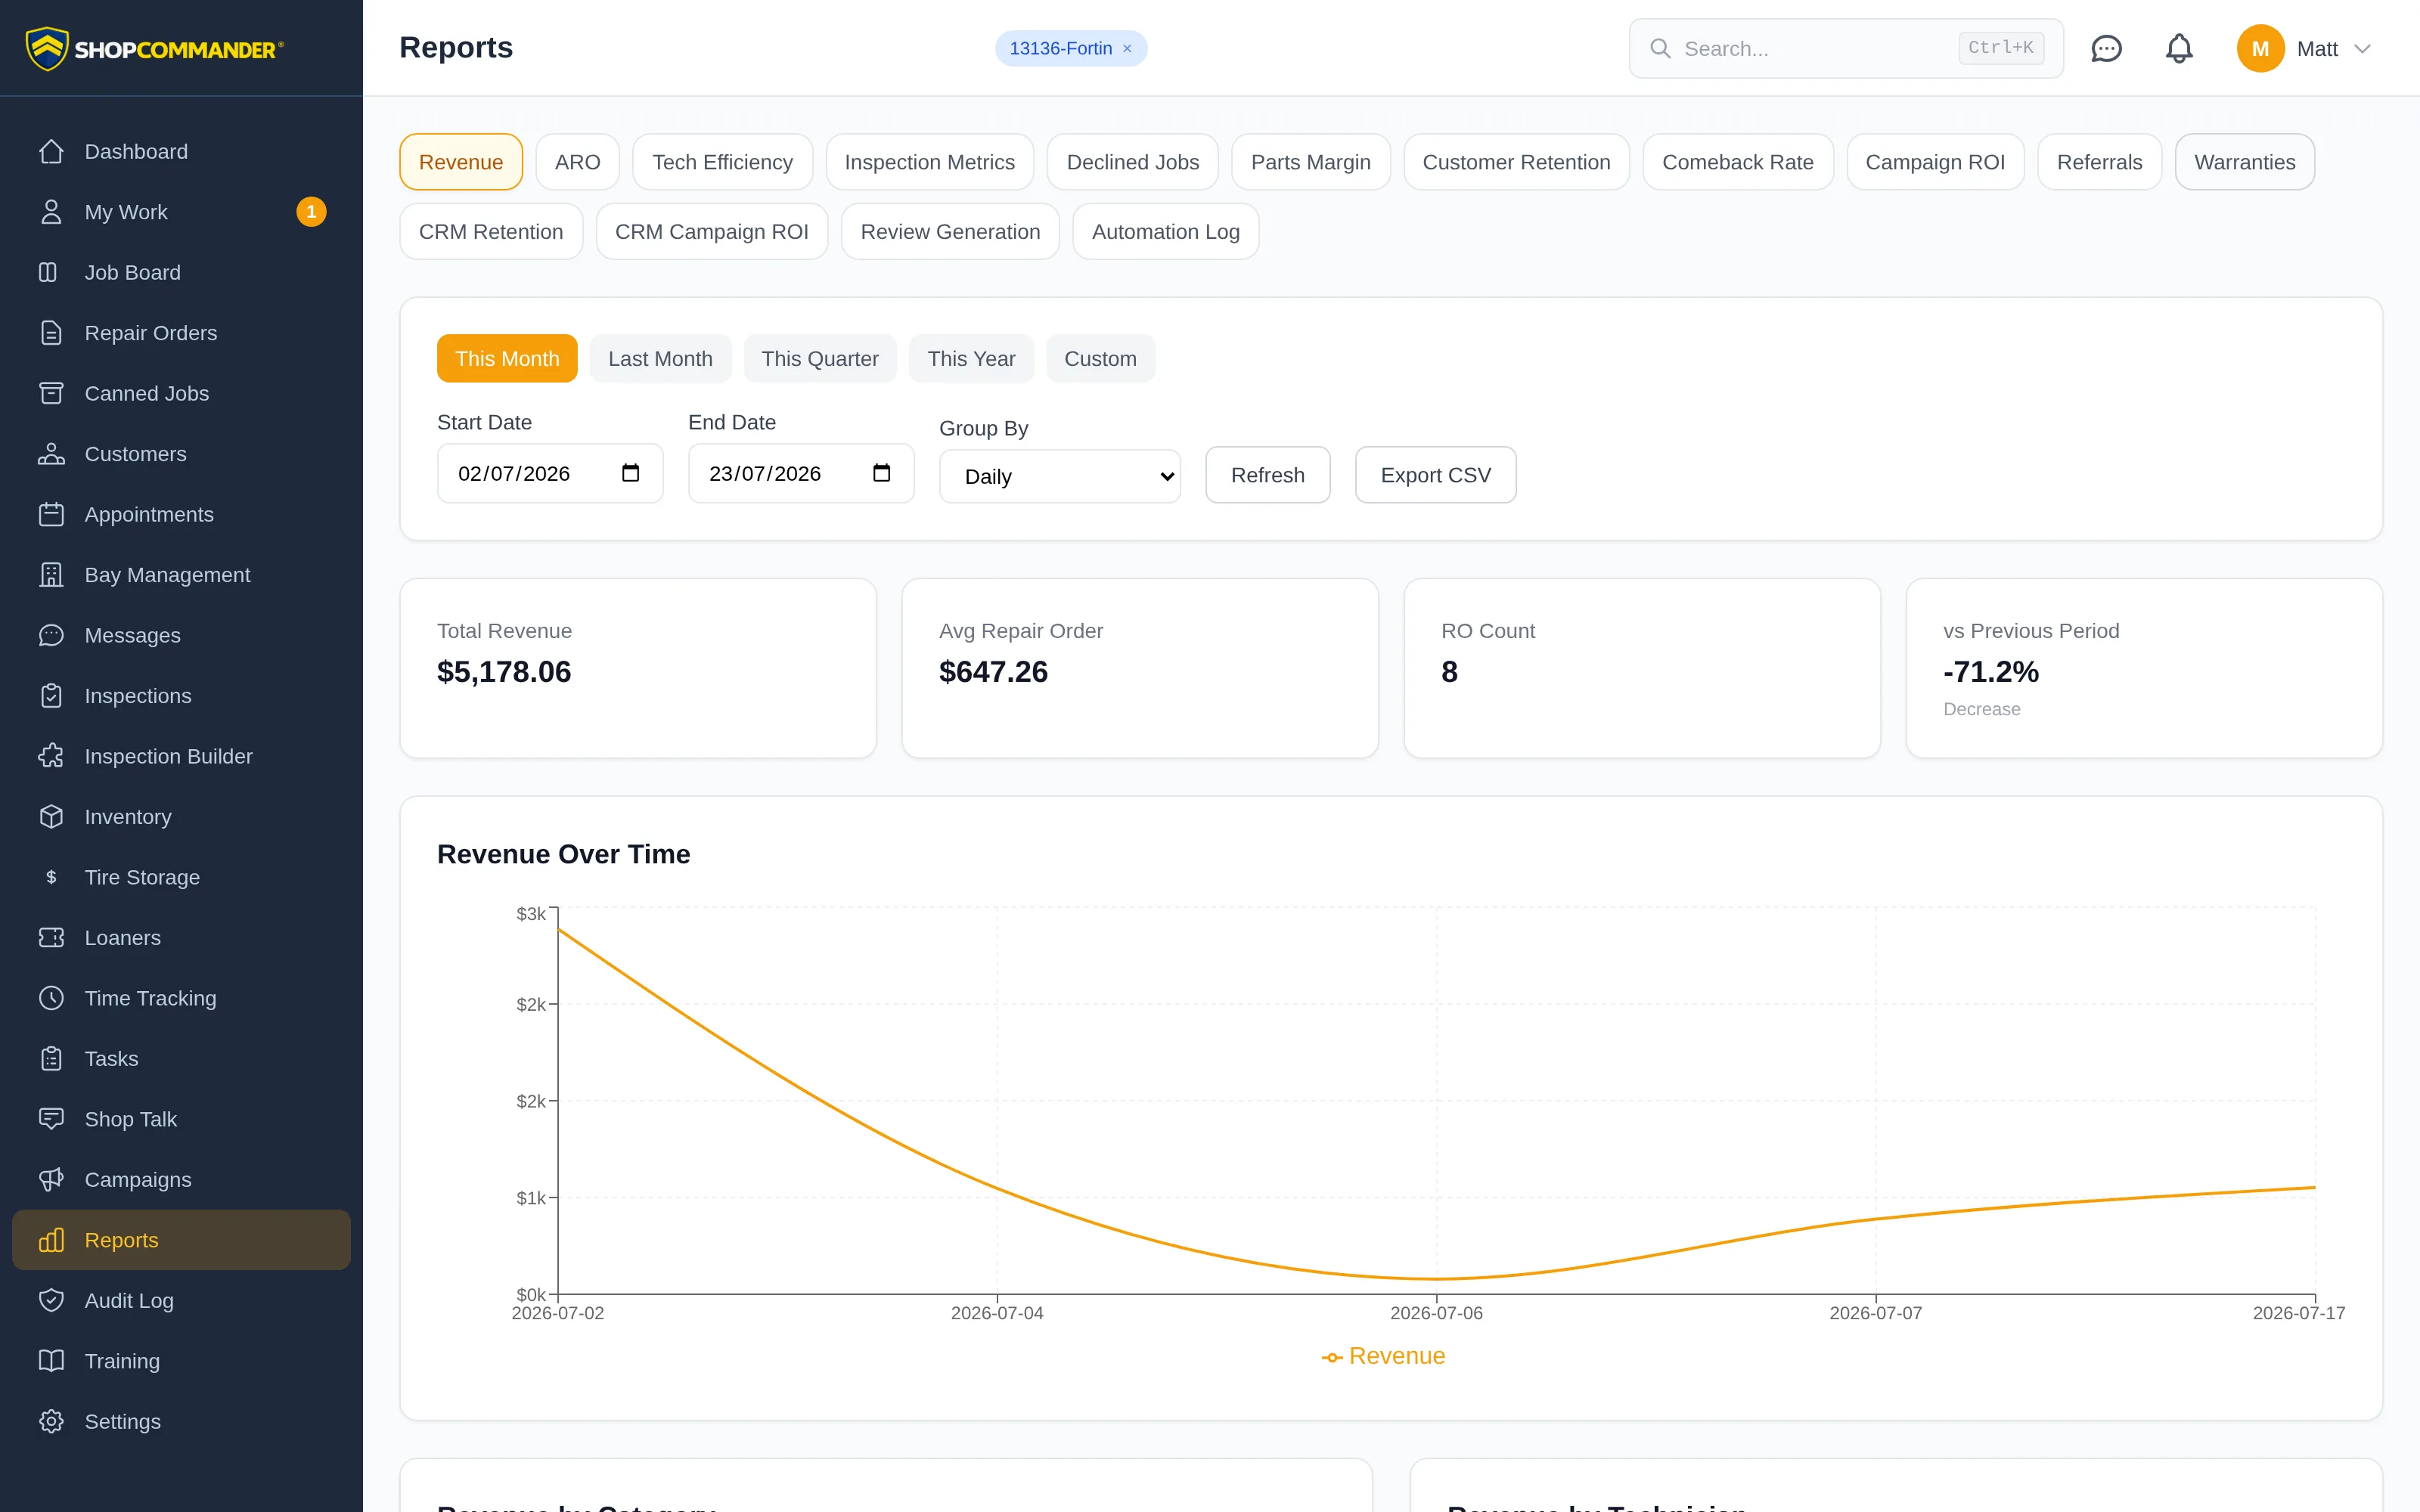The width and height of the screenshot is (2420, 1512).
Task: Open the Start Date calendar picker icon
Action: pos(630,473)
